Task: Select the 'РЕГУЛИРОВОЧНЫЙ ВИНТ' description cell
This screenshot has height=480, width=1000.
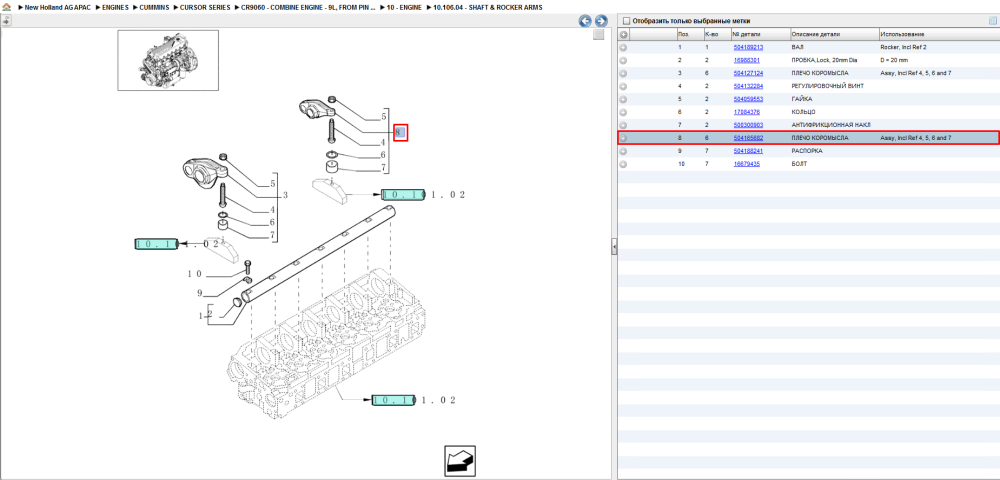Action: (827, 86)
